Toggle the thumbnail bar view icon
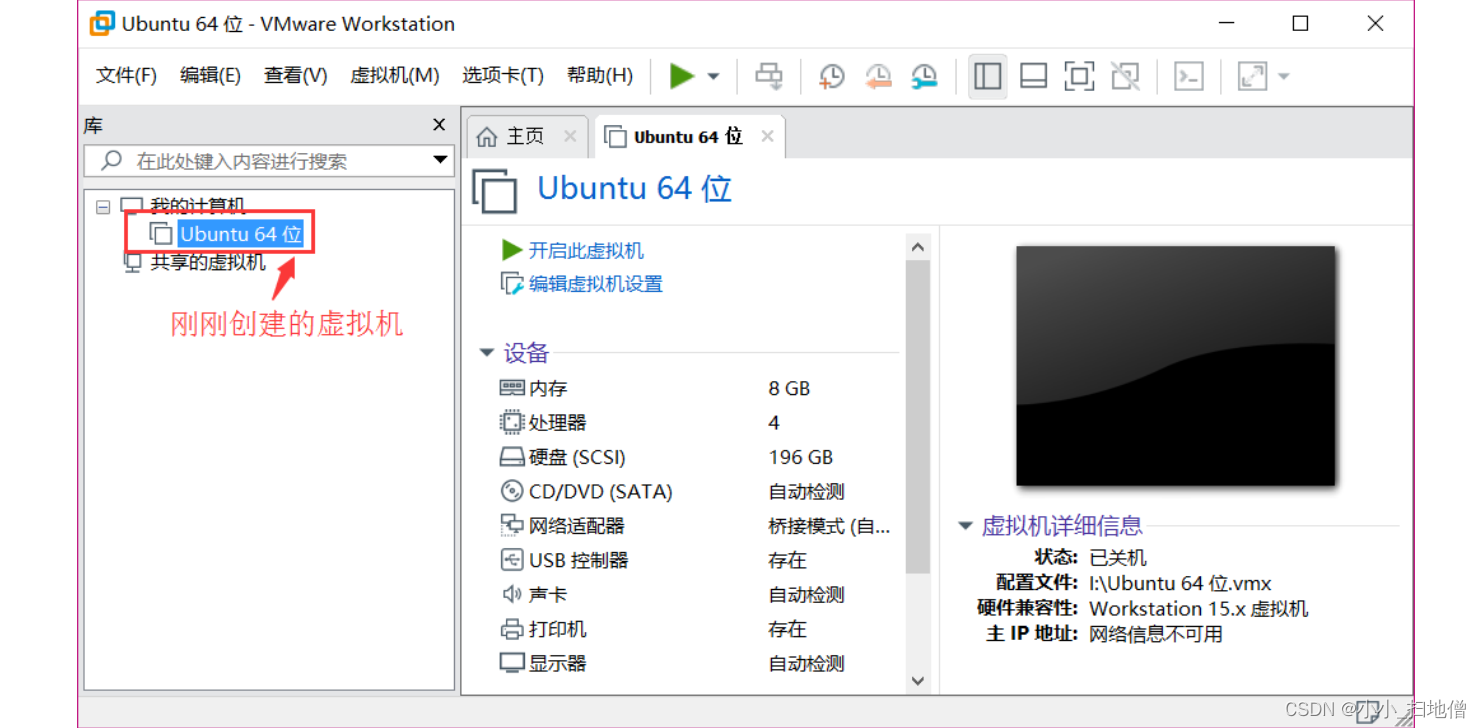This screenshot has height=728, width=1481. click(1033, 76)
